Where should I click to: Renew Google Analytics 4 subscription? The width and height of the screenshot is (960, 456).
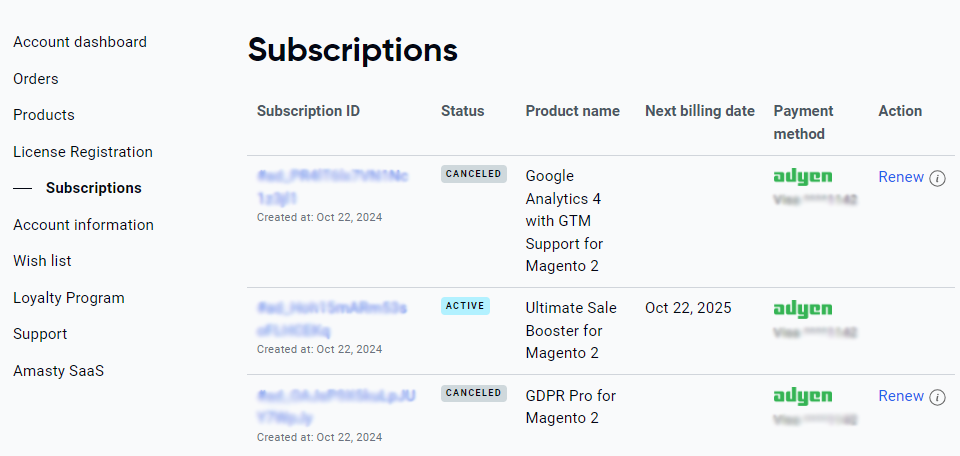901,177
